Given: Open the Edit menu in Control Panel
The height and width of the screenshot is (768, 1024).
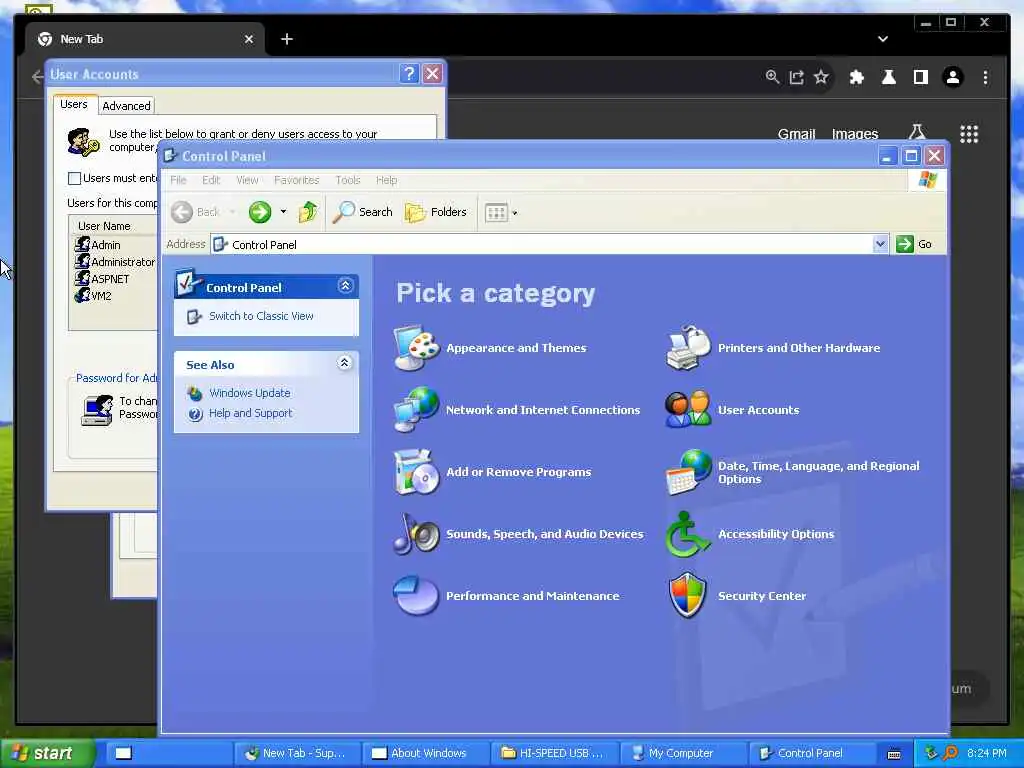Looking at the screenshot, I should click(210, 180).
